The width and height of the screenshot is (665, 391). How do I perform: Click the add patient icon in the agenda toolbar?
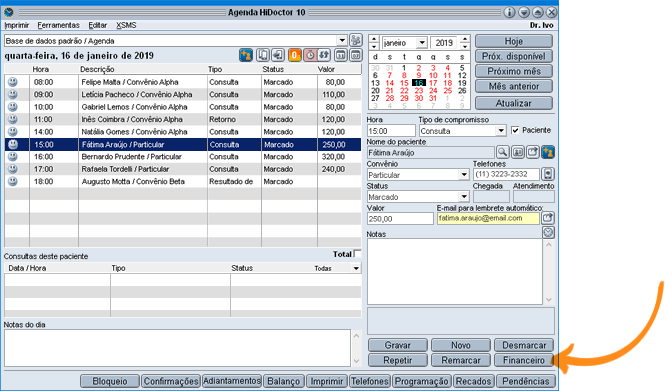coord(246,55)
